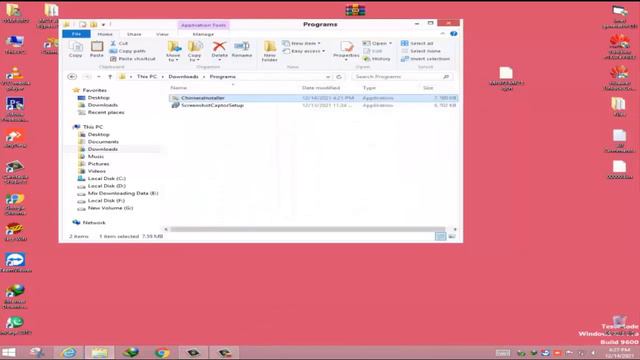Image resolution: width=640 pixels, height=360 pixels.
Task: Click Select all in the ribbon
Action: 417,43
